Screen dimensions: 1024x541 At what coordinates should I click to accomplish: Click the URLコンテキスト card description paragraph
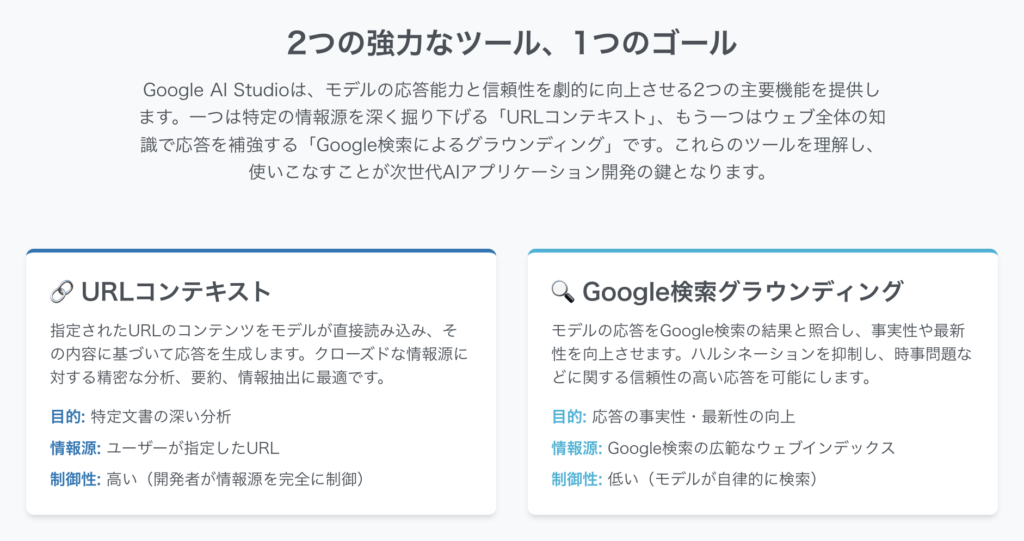point(259,353)
